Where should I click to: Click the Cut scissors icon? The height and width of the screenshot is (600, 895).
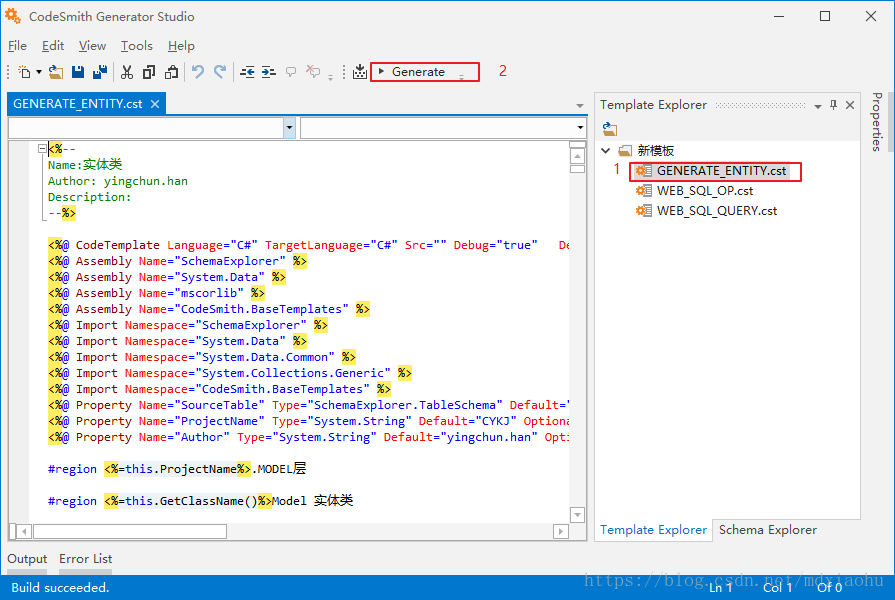pyautogui.click(x=127, y=72)
